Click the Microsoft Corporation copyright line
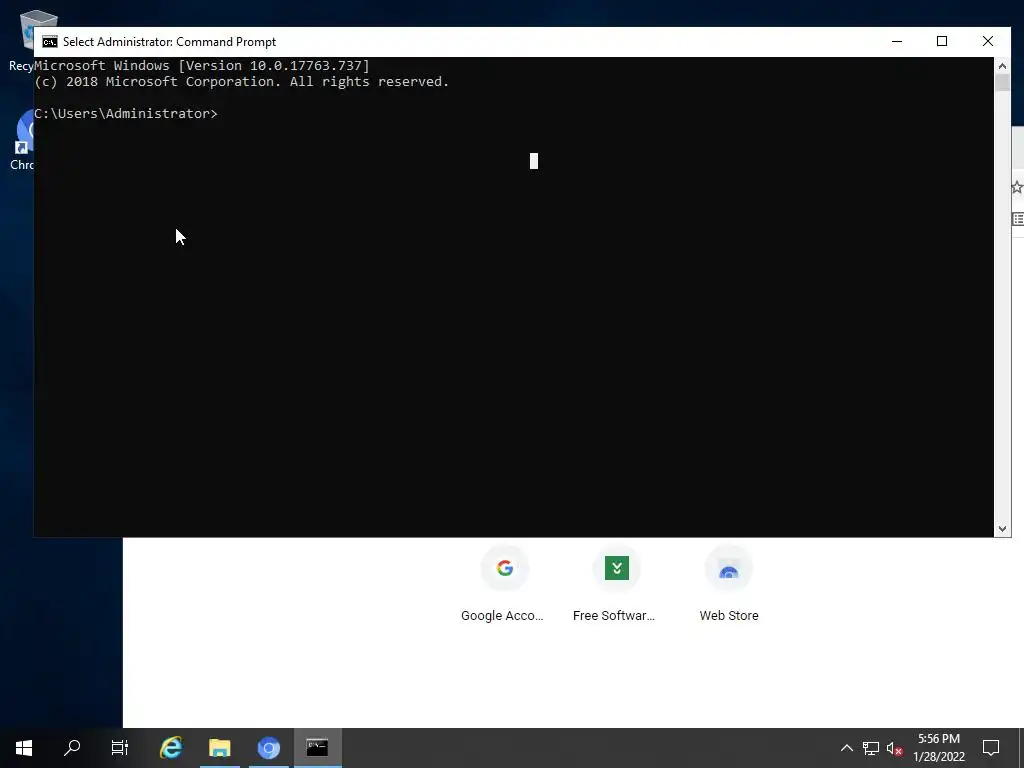The height and width of the screenshot is (768, 1024). pyautogui.click(x=242, y=82)
